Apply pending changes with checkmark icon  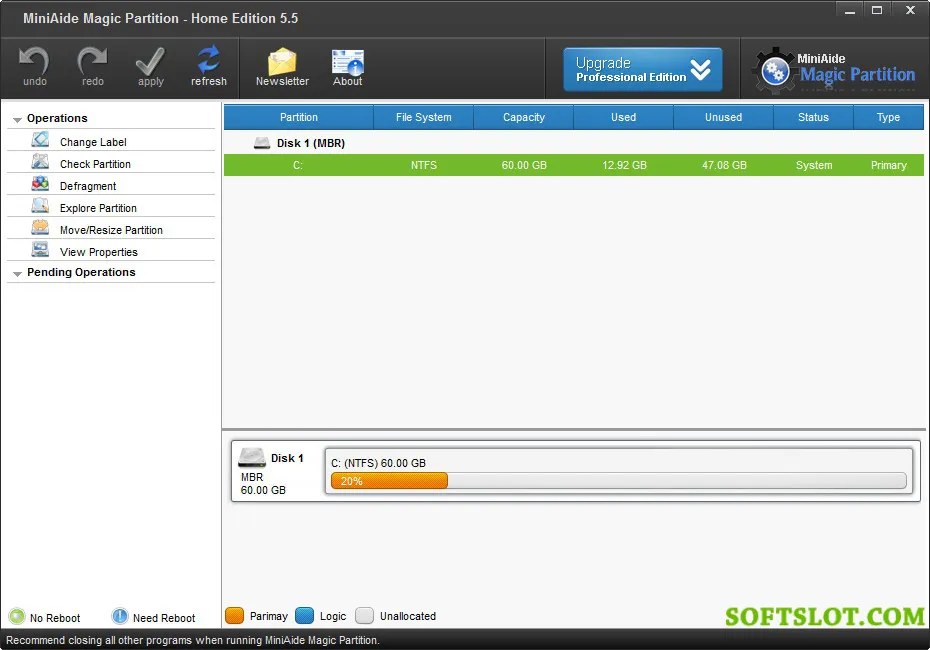[x=151, y=61]
